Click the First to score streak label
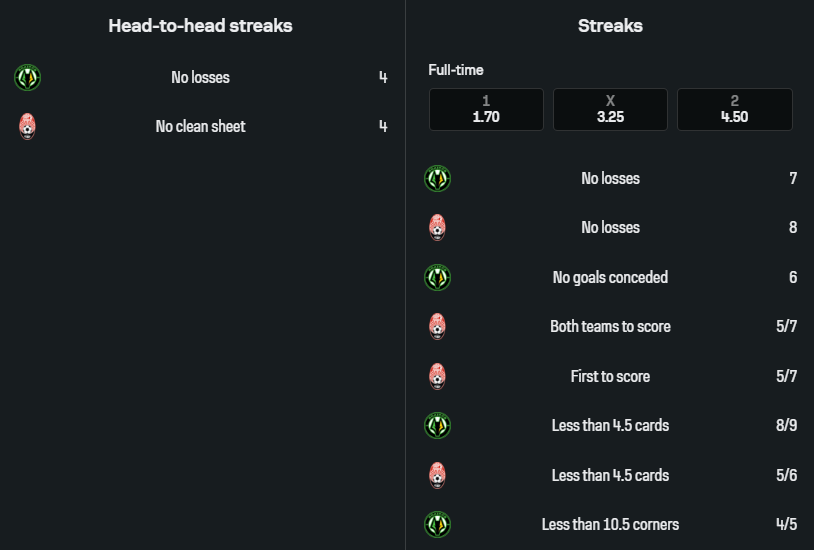 point(610,377)
